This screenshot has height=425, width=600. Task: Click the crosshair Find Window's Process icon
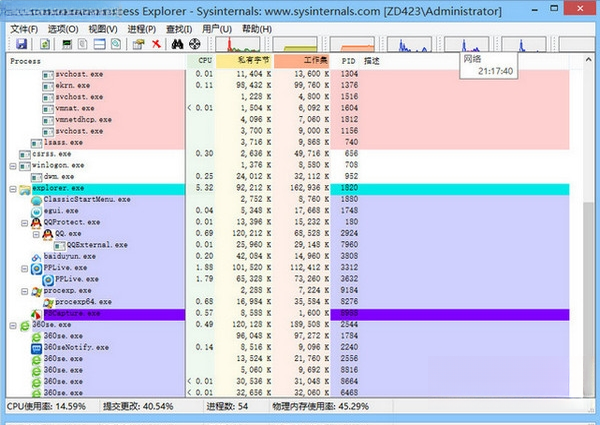pyautogui.click(x=195, y=44)
